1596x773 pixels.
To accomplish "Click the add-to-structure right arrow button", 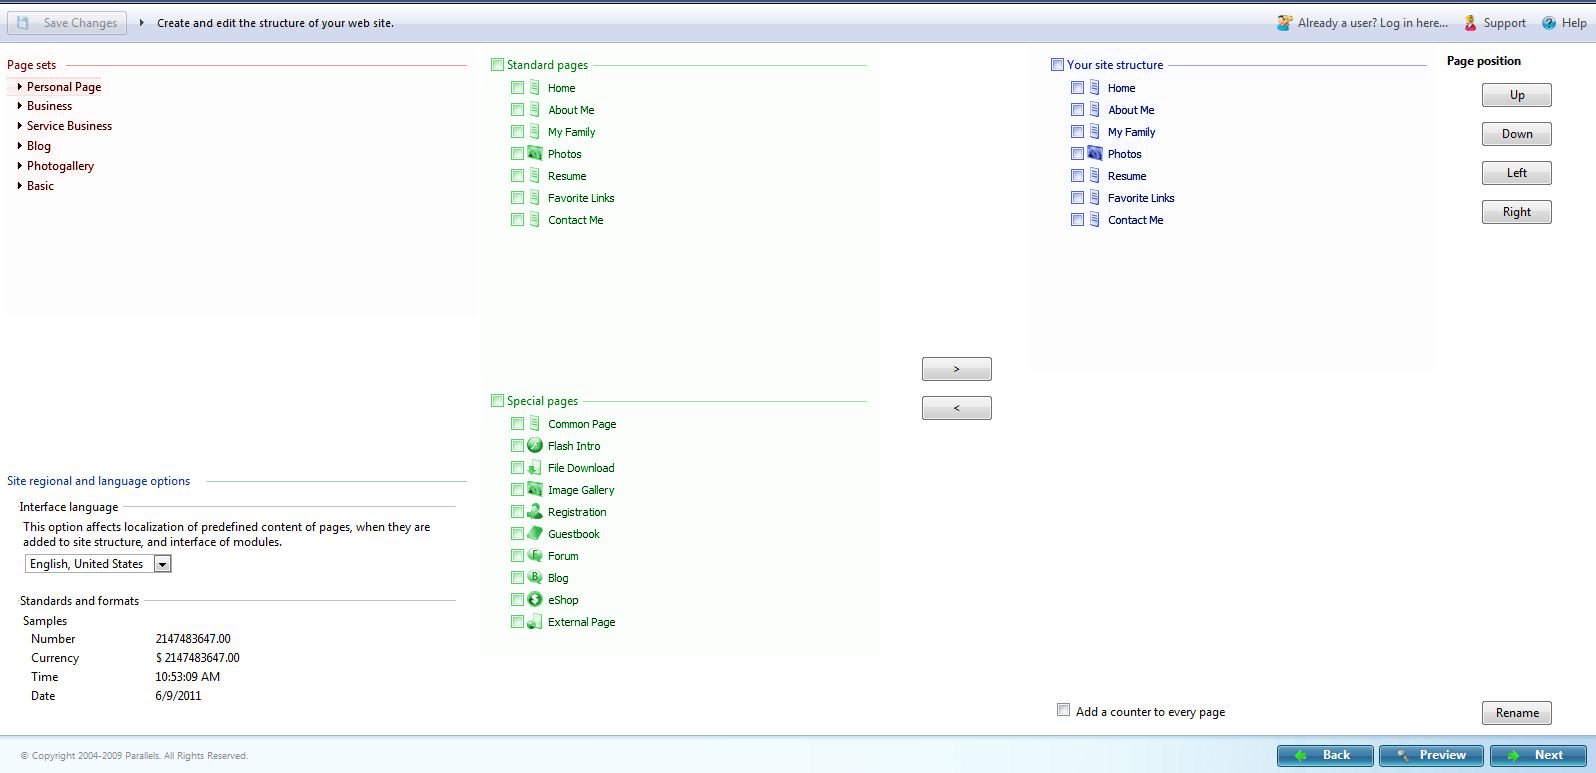I will click(956, 369).
